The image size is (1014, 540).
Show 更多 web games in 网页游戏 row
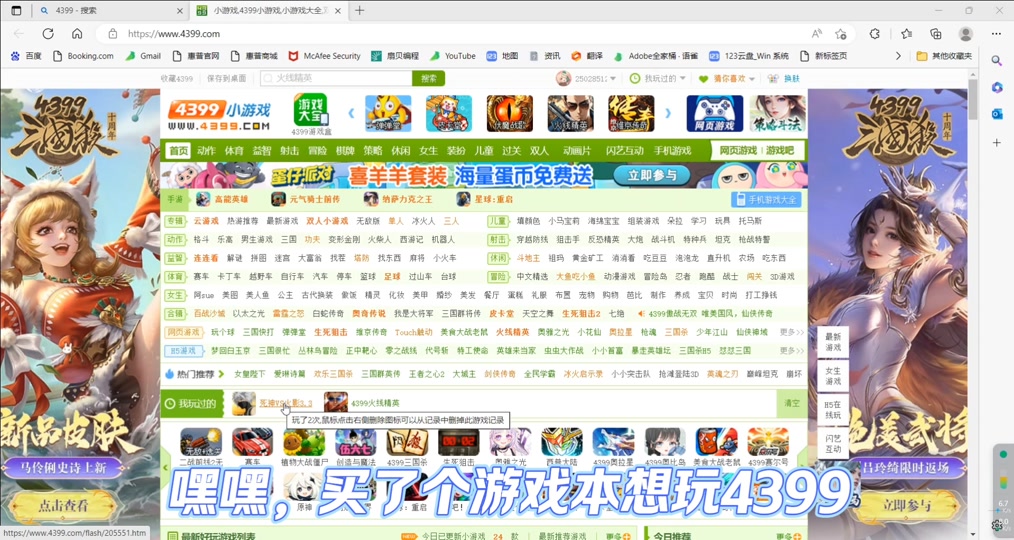(792, 332)
